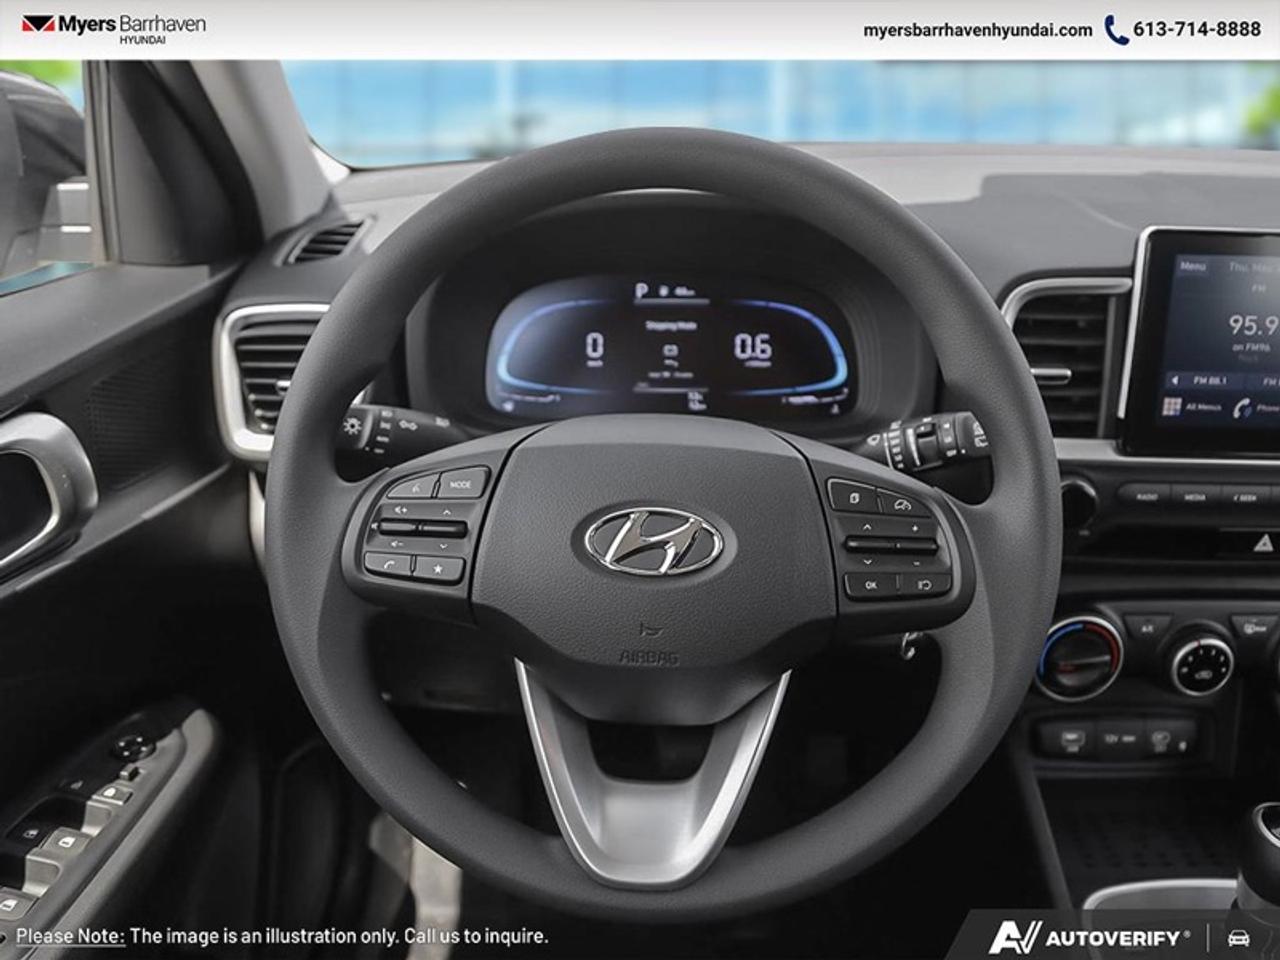Screen dimensions: 1280x960
Task: Toggle the A/C button
Action: click(1147, 630)
